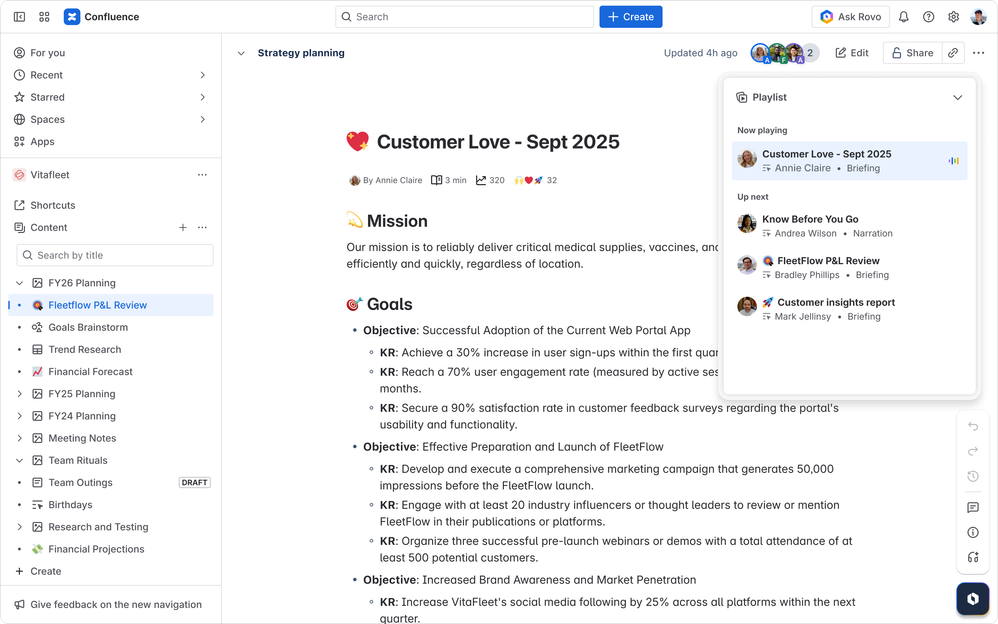Play Customer insights report playlist item

tap(849, 309)
